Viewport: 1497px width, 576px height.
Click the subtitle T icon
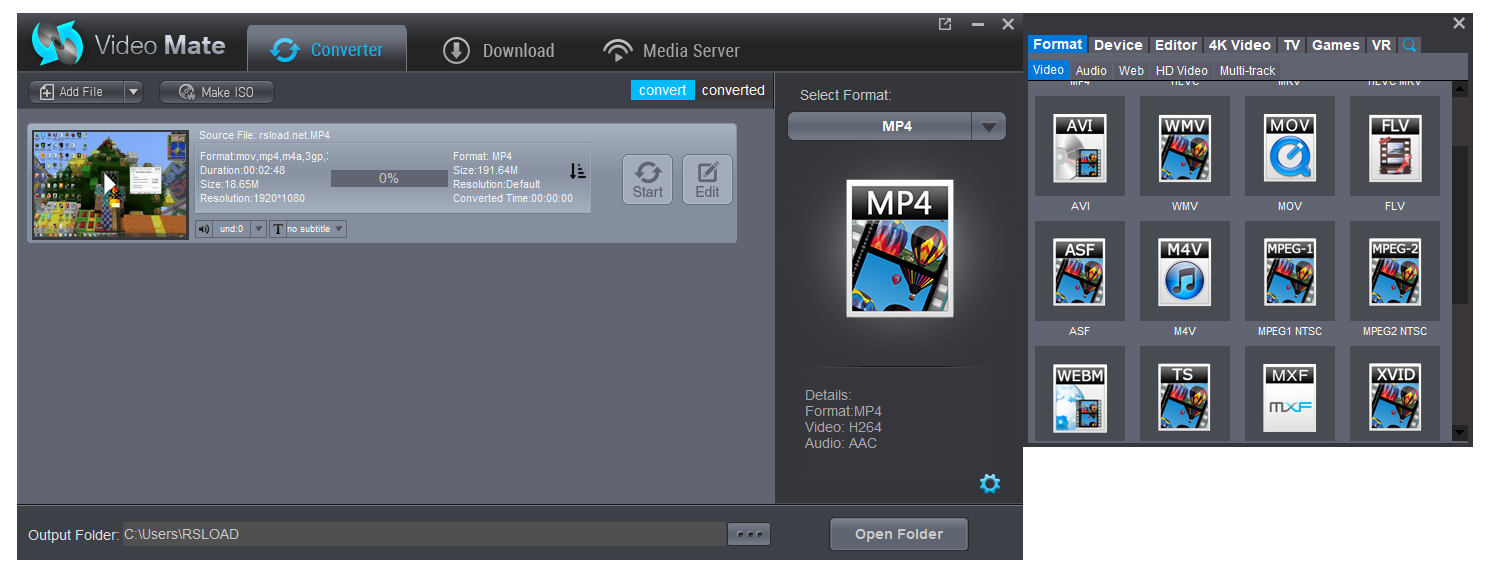(278, 229)
